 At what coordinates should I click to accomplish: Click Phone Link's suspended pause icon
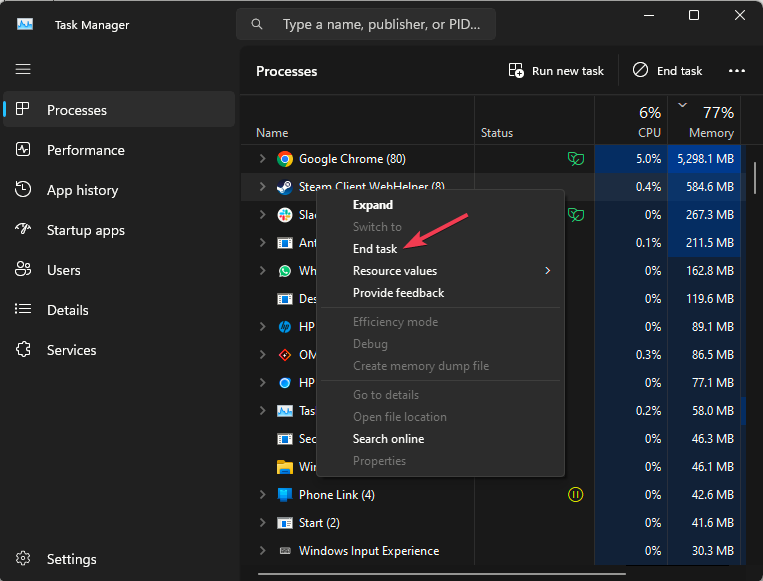tap(576, 495)
